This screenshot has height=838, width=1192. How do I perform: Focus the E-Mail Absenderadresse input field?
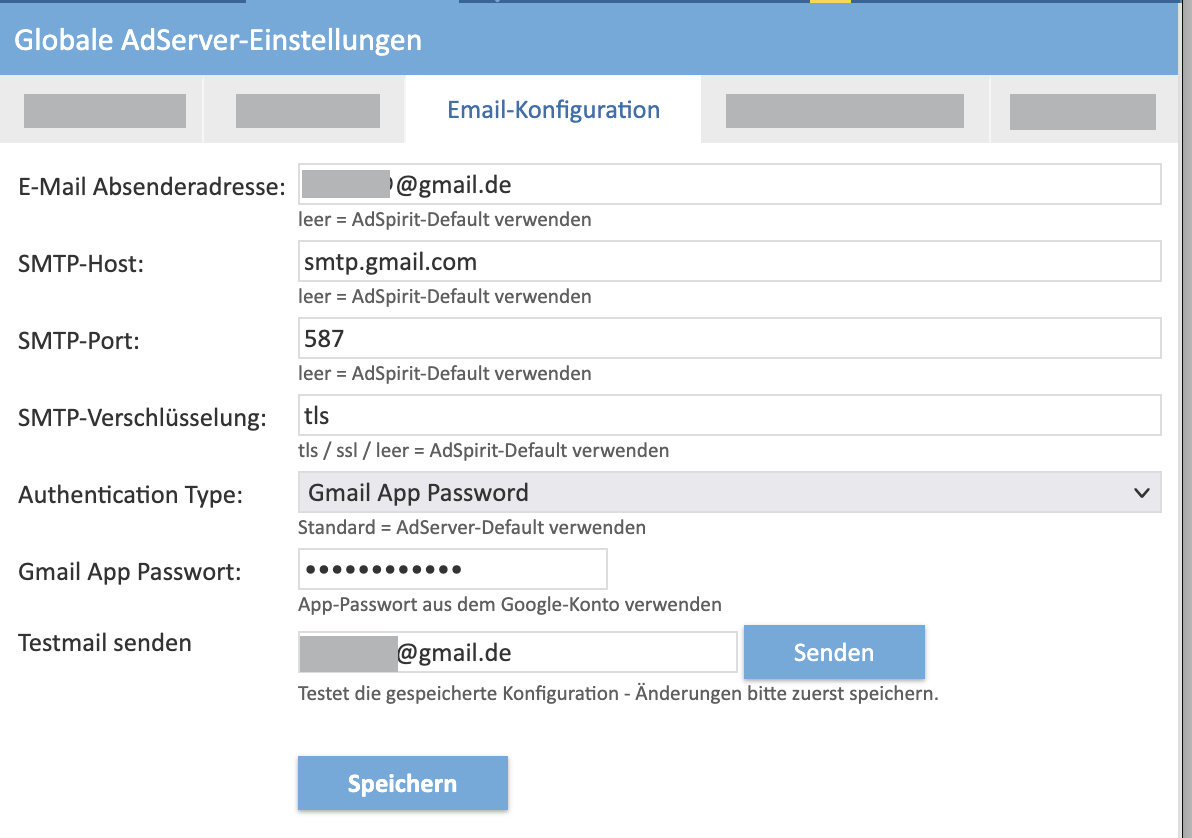click(x=729, y=184)
